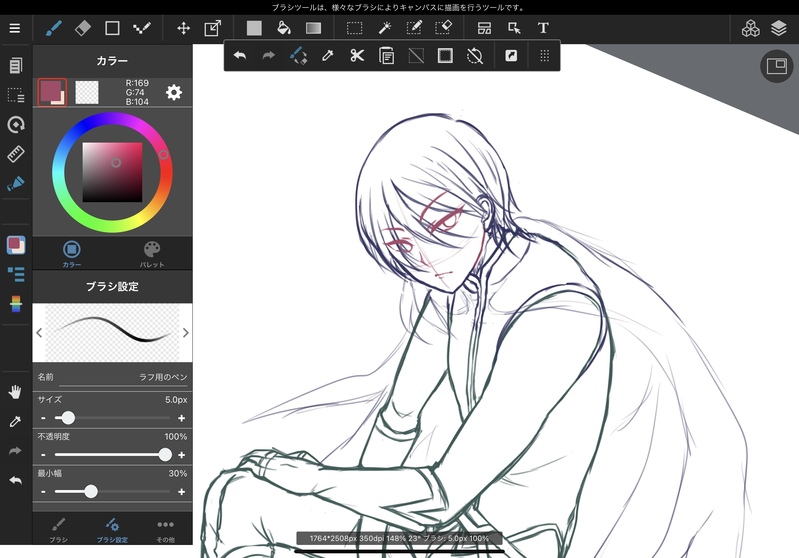The height and width of the screenshot is (558, 799).
Task: Open the layer list sidebar icon
Action: 16,274
